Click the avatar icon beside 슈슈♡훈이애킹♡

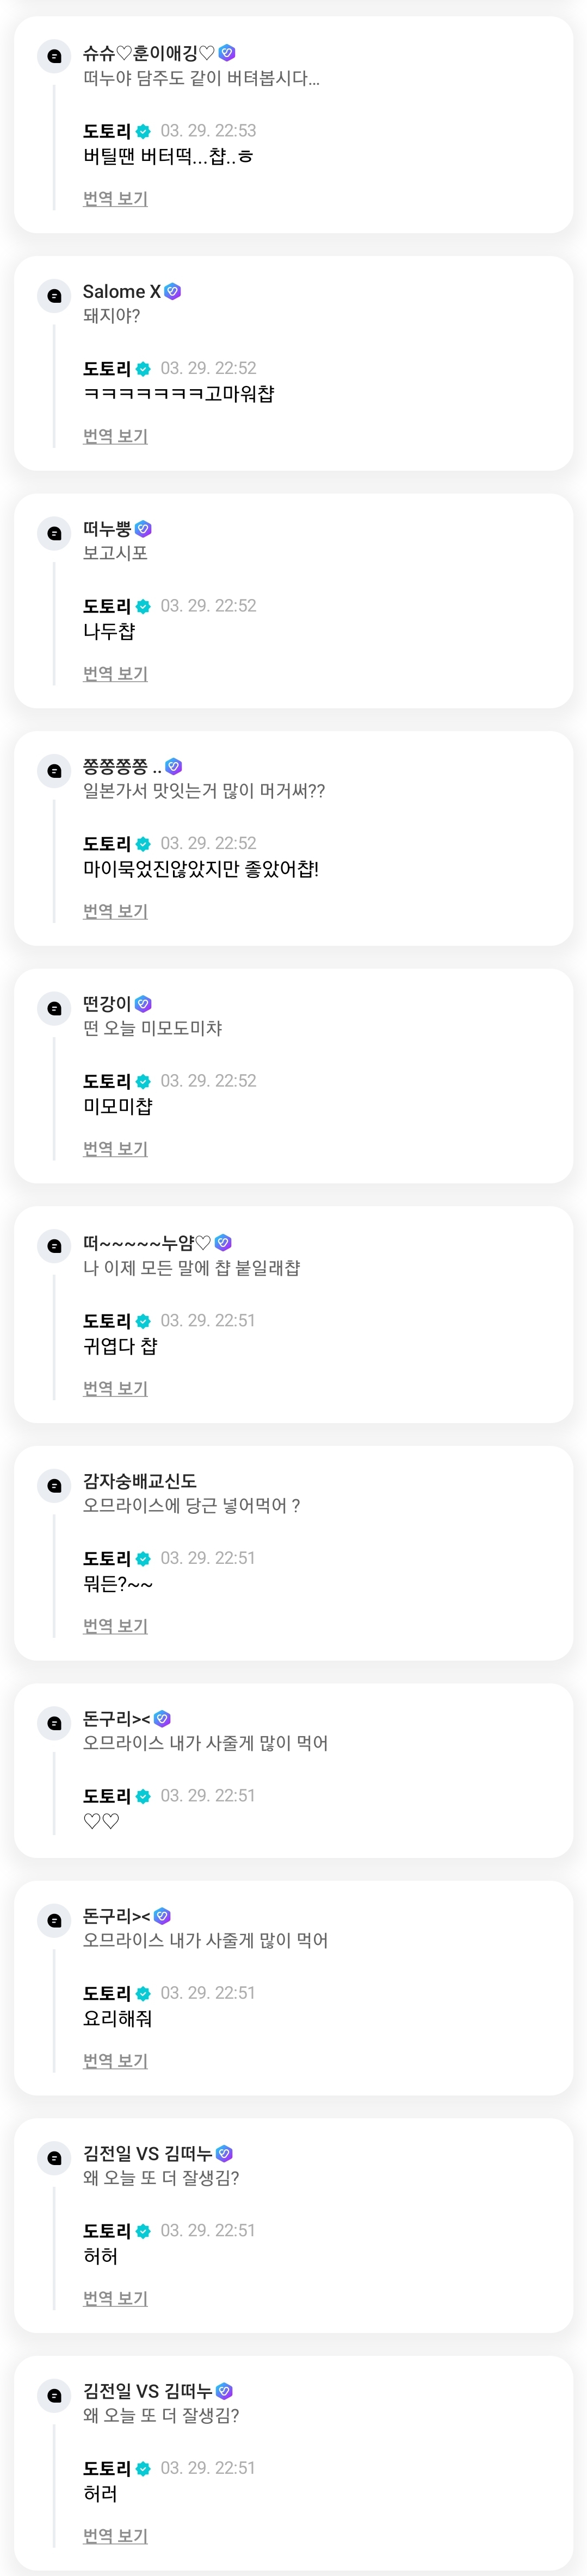pos(55,56)
